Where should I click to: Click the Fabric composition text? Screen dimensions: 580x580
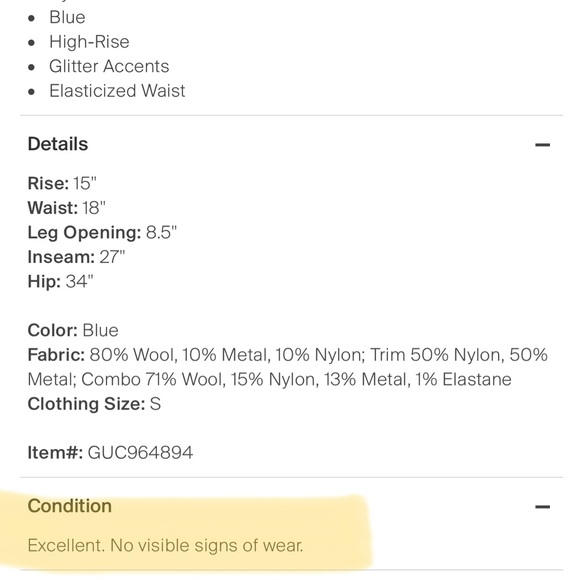point(288,367)
